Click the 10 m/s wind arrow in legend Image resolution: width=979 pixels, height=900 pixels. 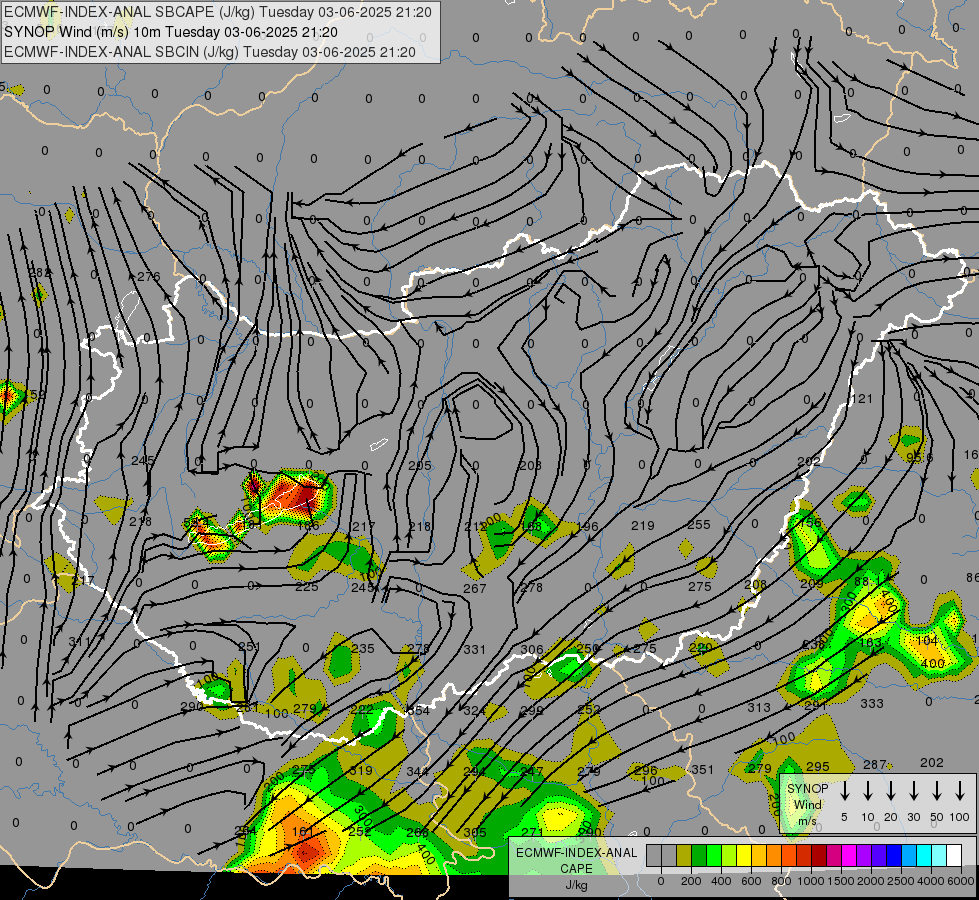pos(867,791)
